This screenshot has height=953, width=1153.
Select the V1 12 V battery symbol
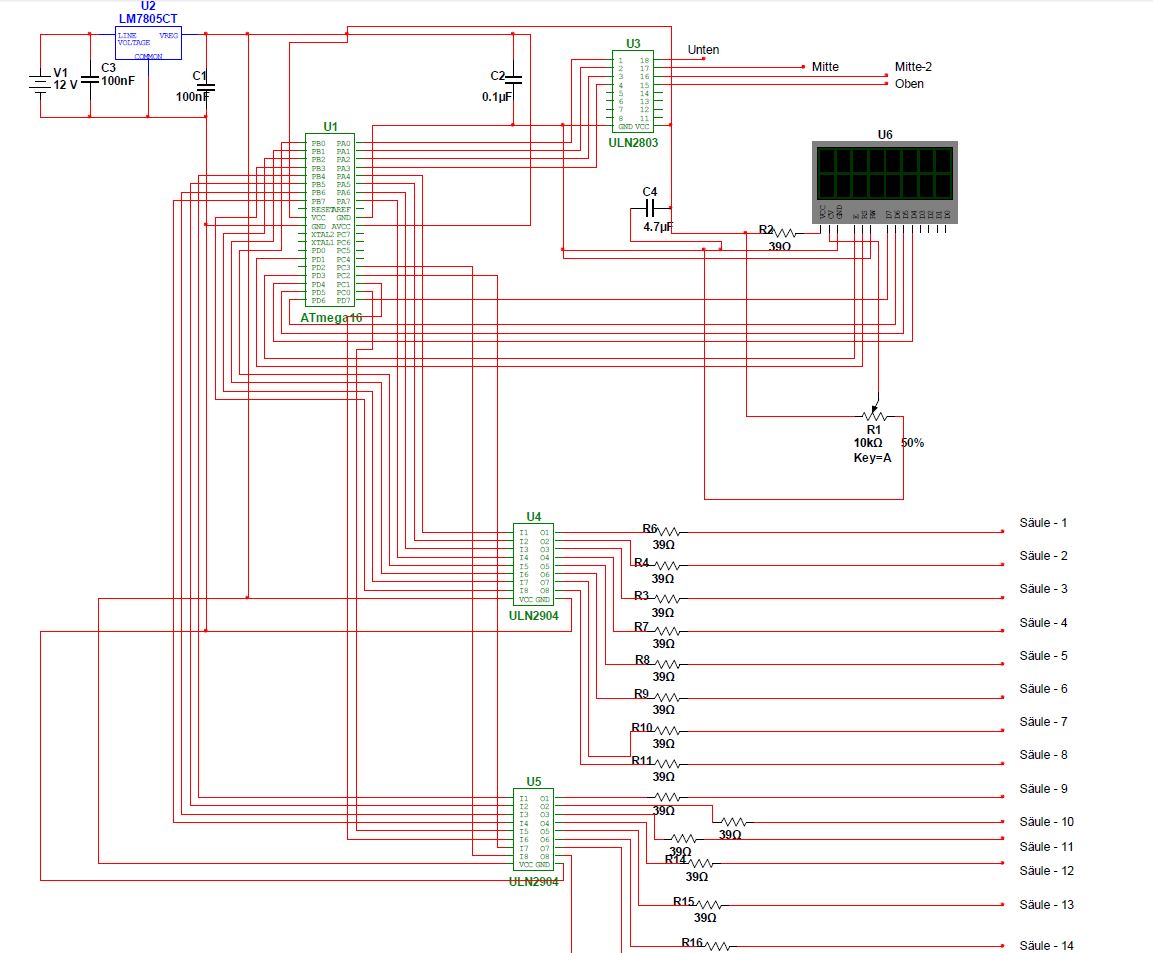[x=40, y=83]
